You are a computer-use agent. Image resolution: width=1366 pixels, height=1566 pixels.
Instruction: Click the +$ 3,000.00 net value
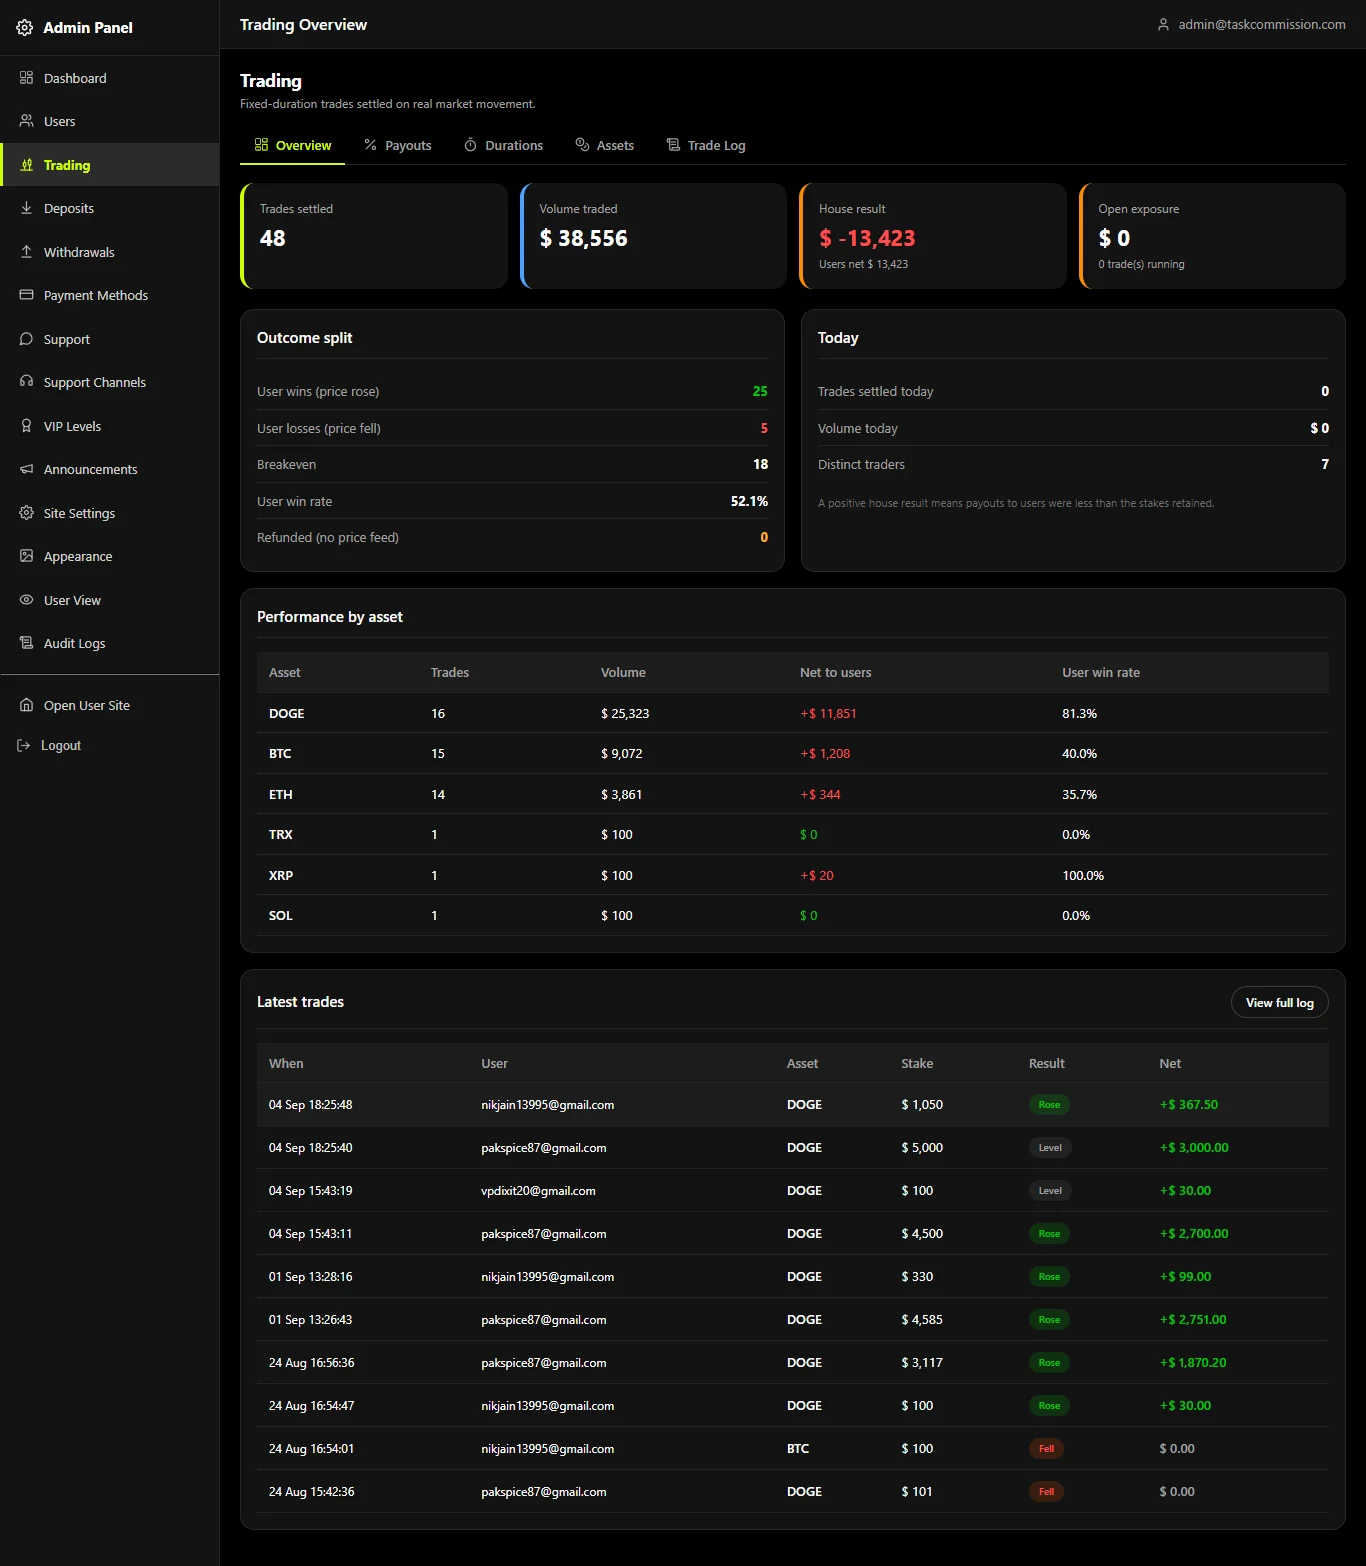tap(1194, 1148)
